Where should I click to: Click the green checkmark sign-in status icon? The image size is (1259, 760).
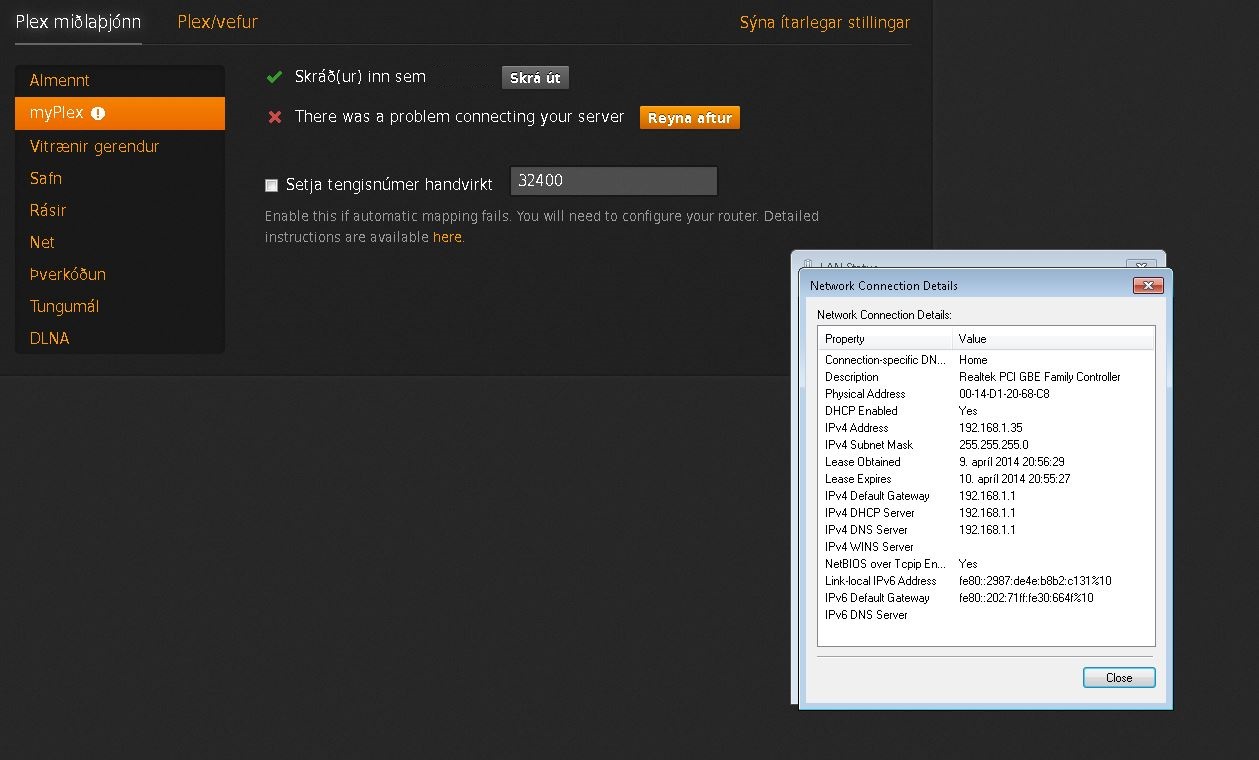click(x=274, y=77)
